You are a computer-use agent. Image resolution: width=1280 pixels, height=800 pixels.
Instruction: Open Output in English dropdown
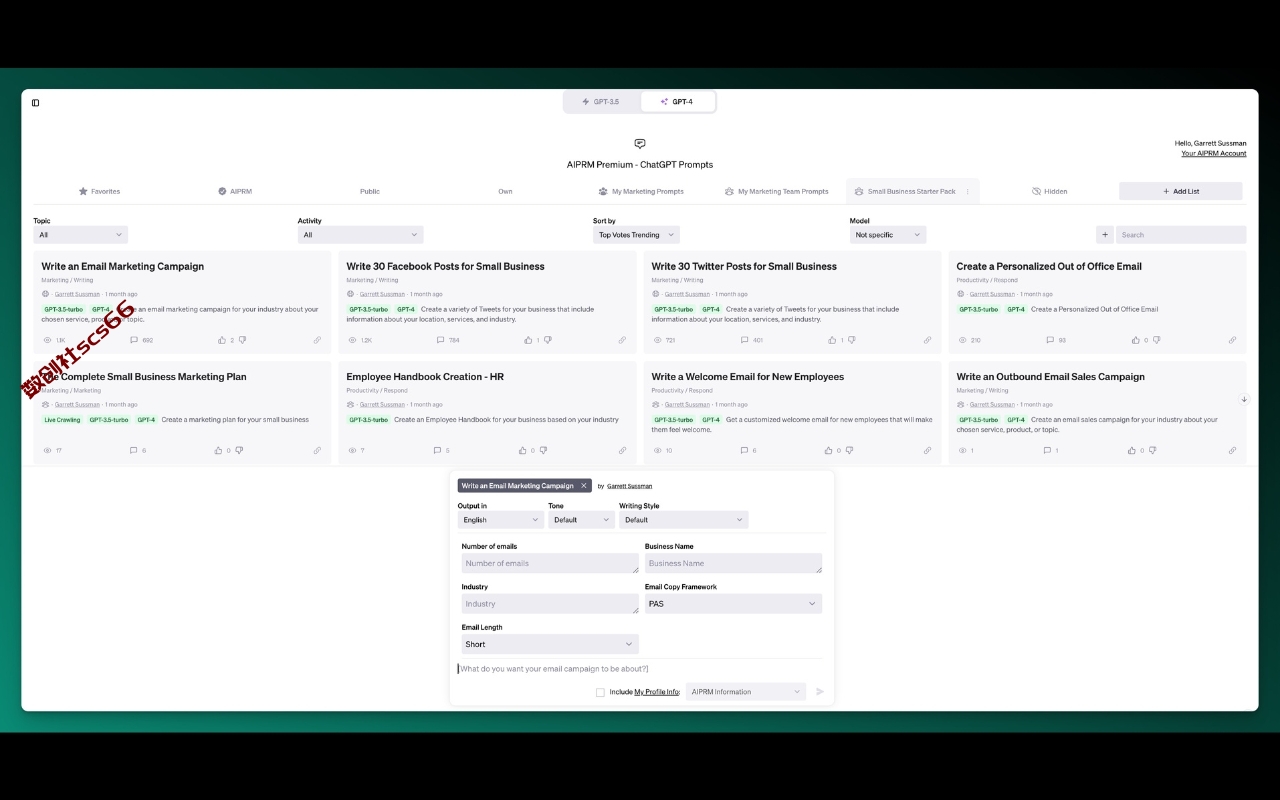coord(501,520)
